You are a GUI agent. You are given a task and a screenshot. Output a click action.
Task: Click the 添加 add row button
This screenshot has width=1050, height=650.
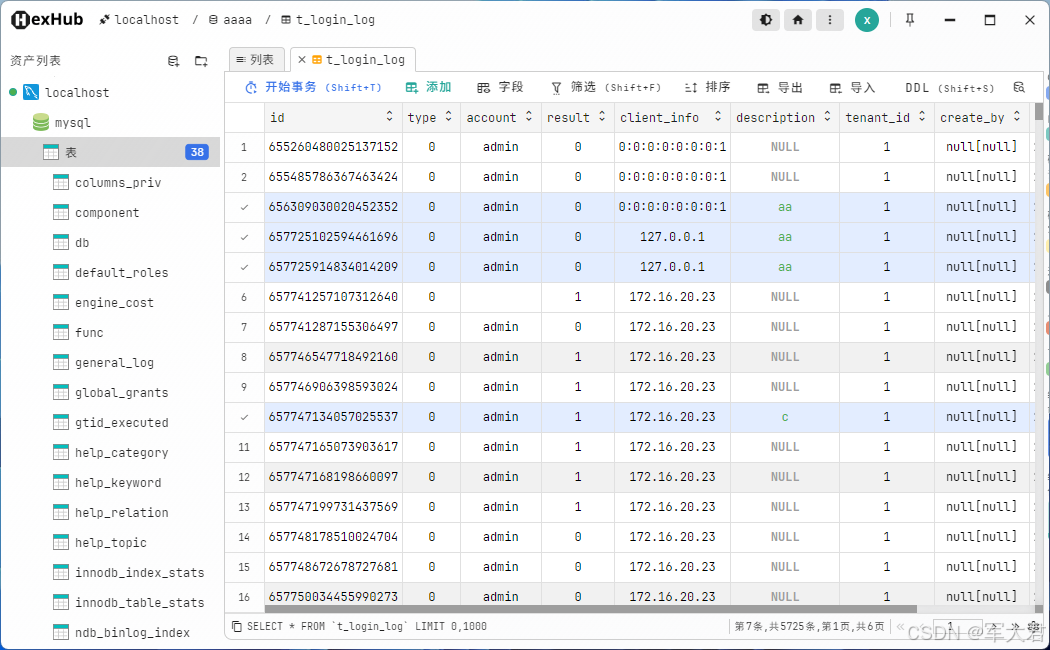tap(429, 87)
